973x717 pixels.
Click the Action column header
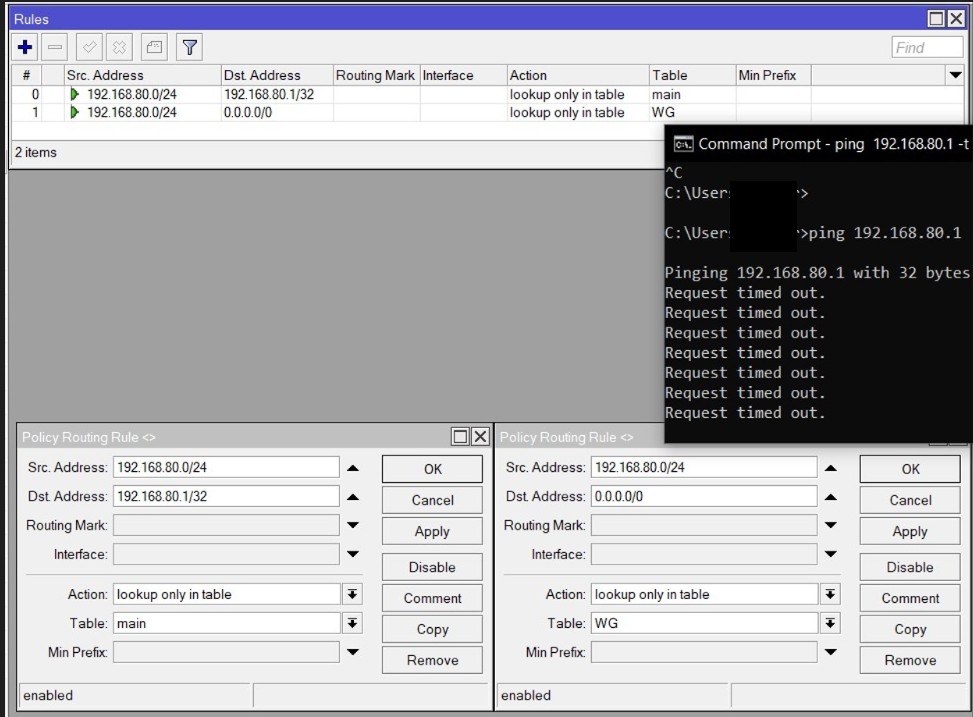point(578,75)
